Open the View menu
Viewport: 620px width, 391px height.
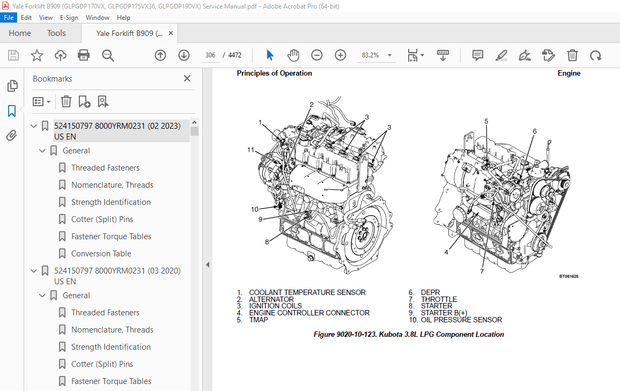coord(45,17)
